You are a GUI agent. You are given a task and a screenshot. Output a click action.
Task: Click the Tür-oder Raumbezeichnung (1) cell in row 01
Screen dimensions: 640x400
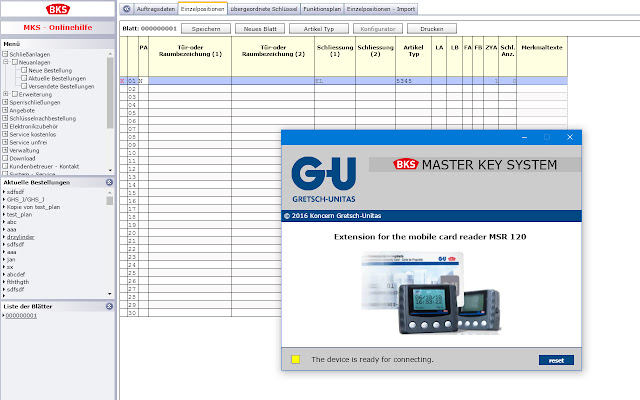click(190, 81)
